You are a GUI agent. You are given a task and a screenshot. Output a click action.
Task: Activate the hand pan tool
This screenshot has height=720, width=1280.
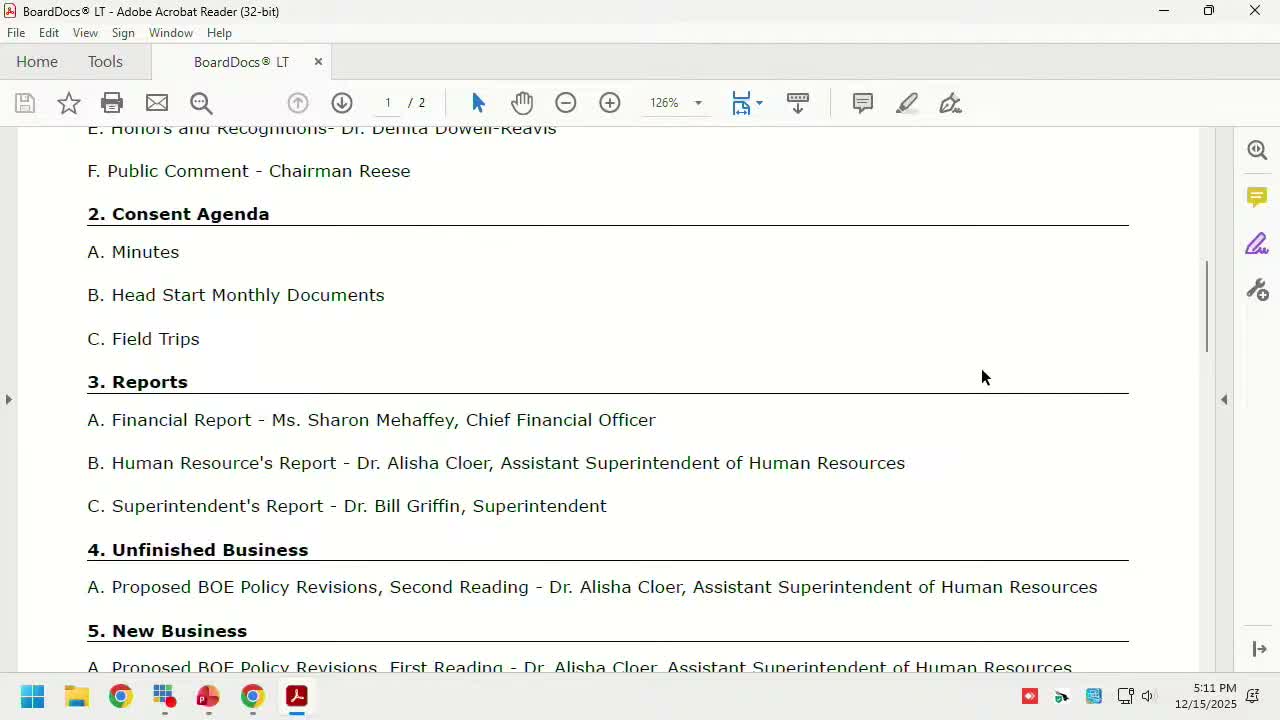point(522,103)
